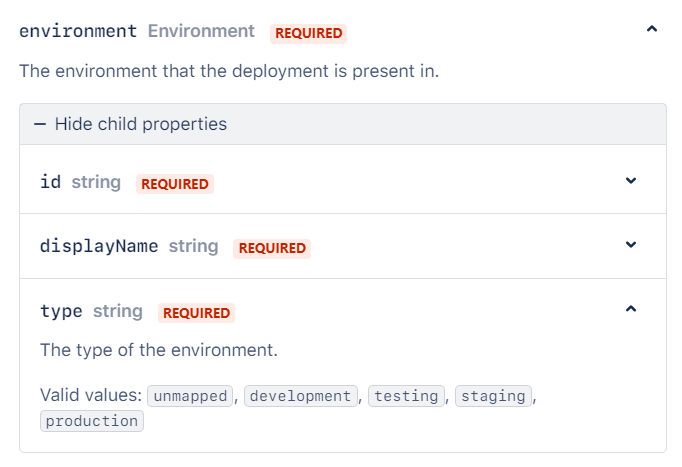Select the staging valid value chip

point(493,396)
